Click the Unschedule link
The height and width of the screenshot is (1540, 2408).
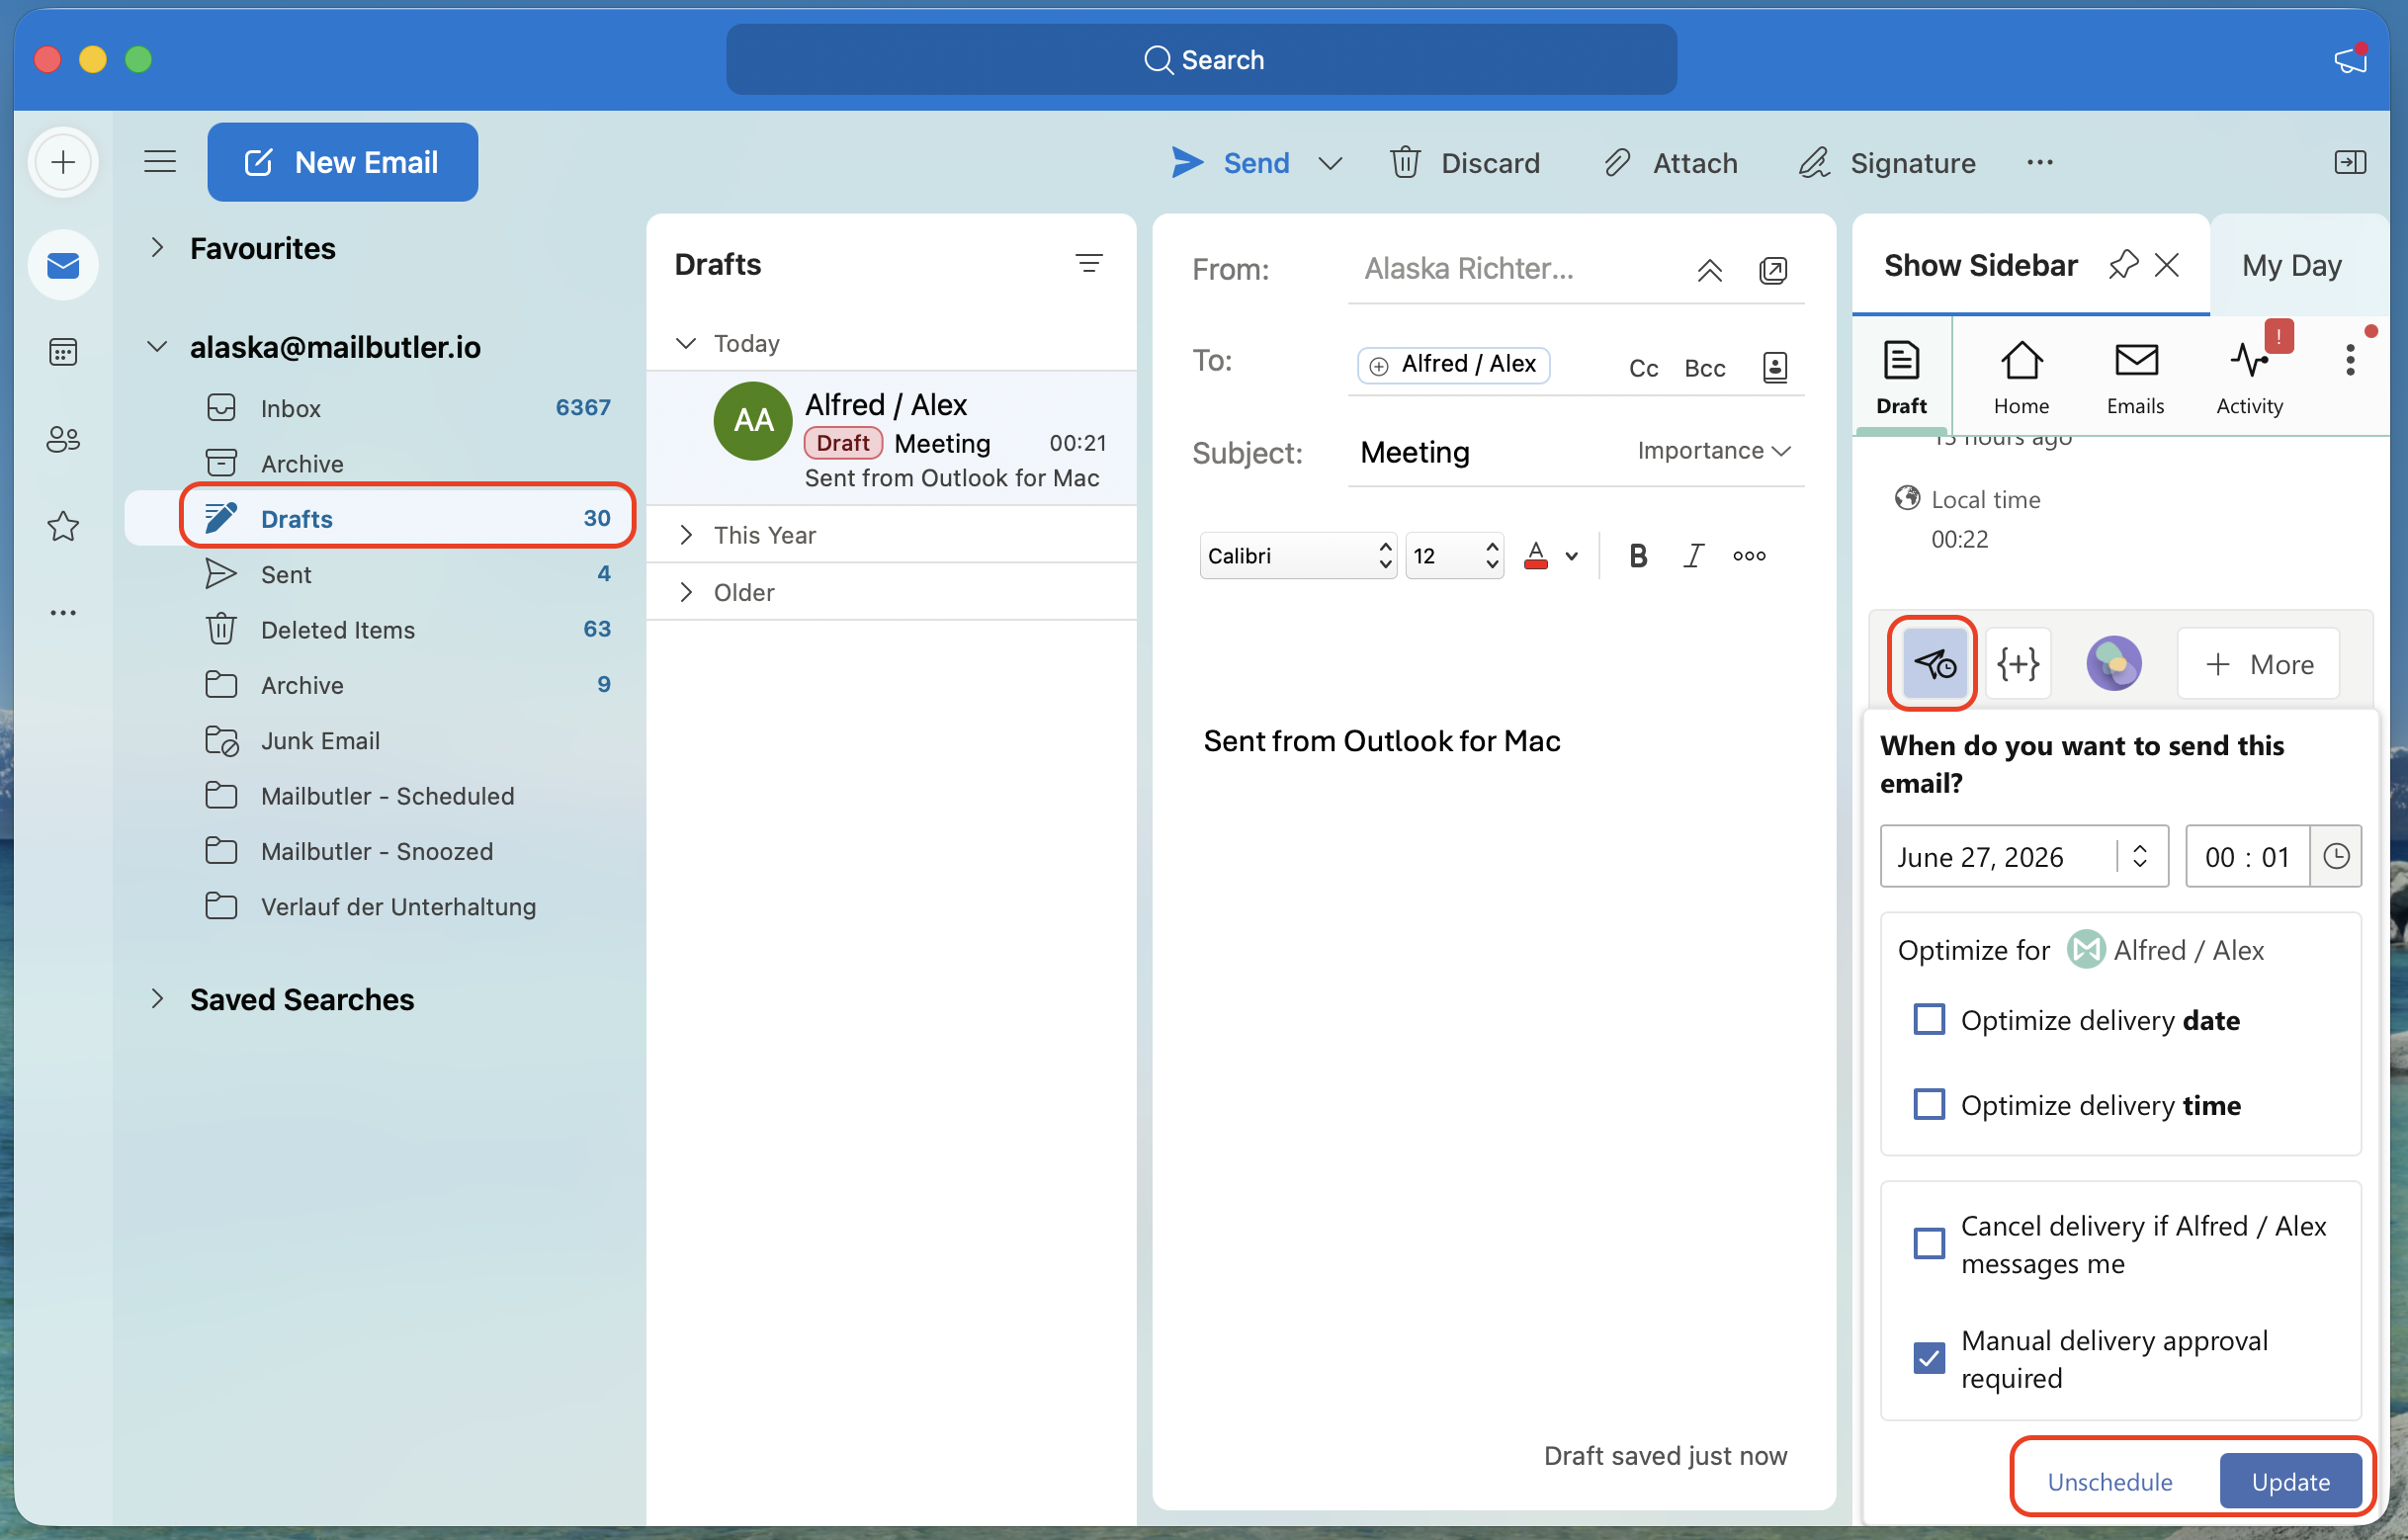pyautogui.click(x=2109, y=1482)
